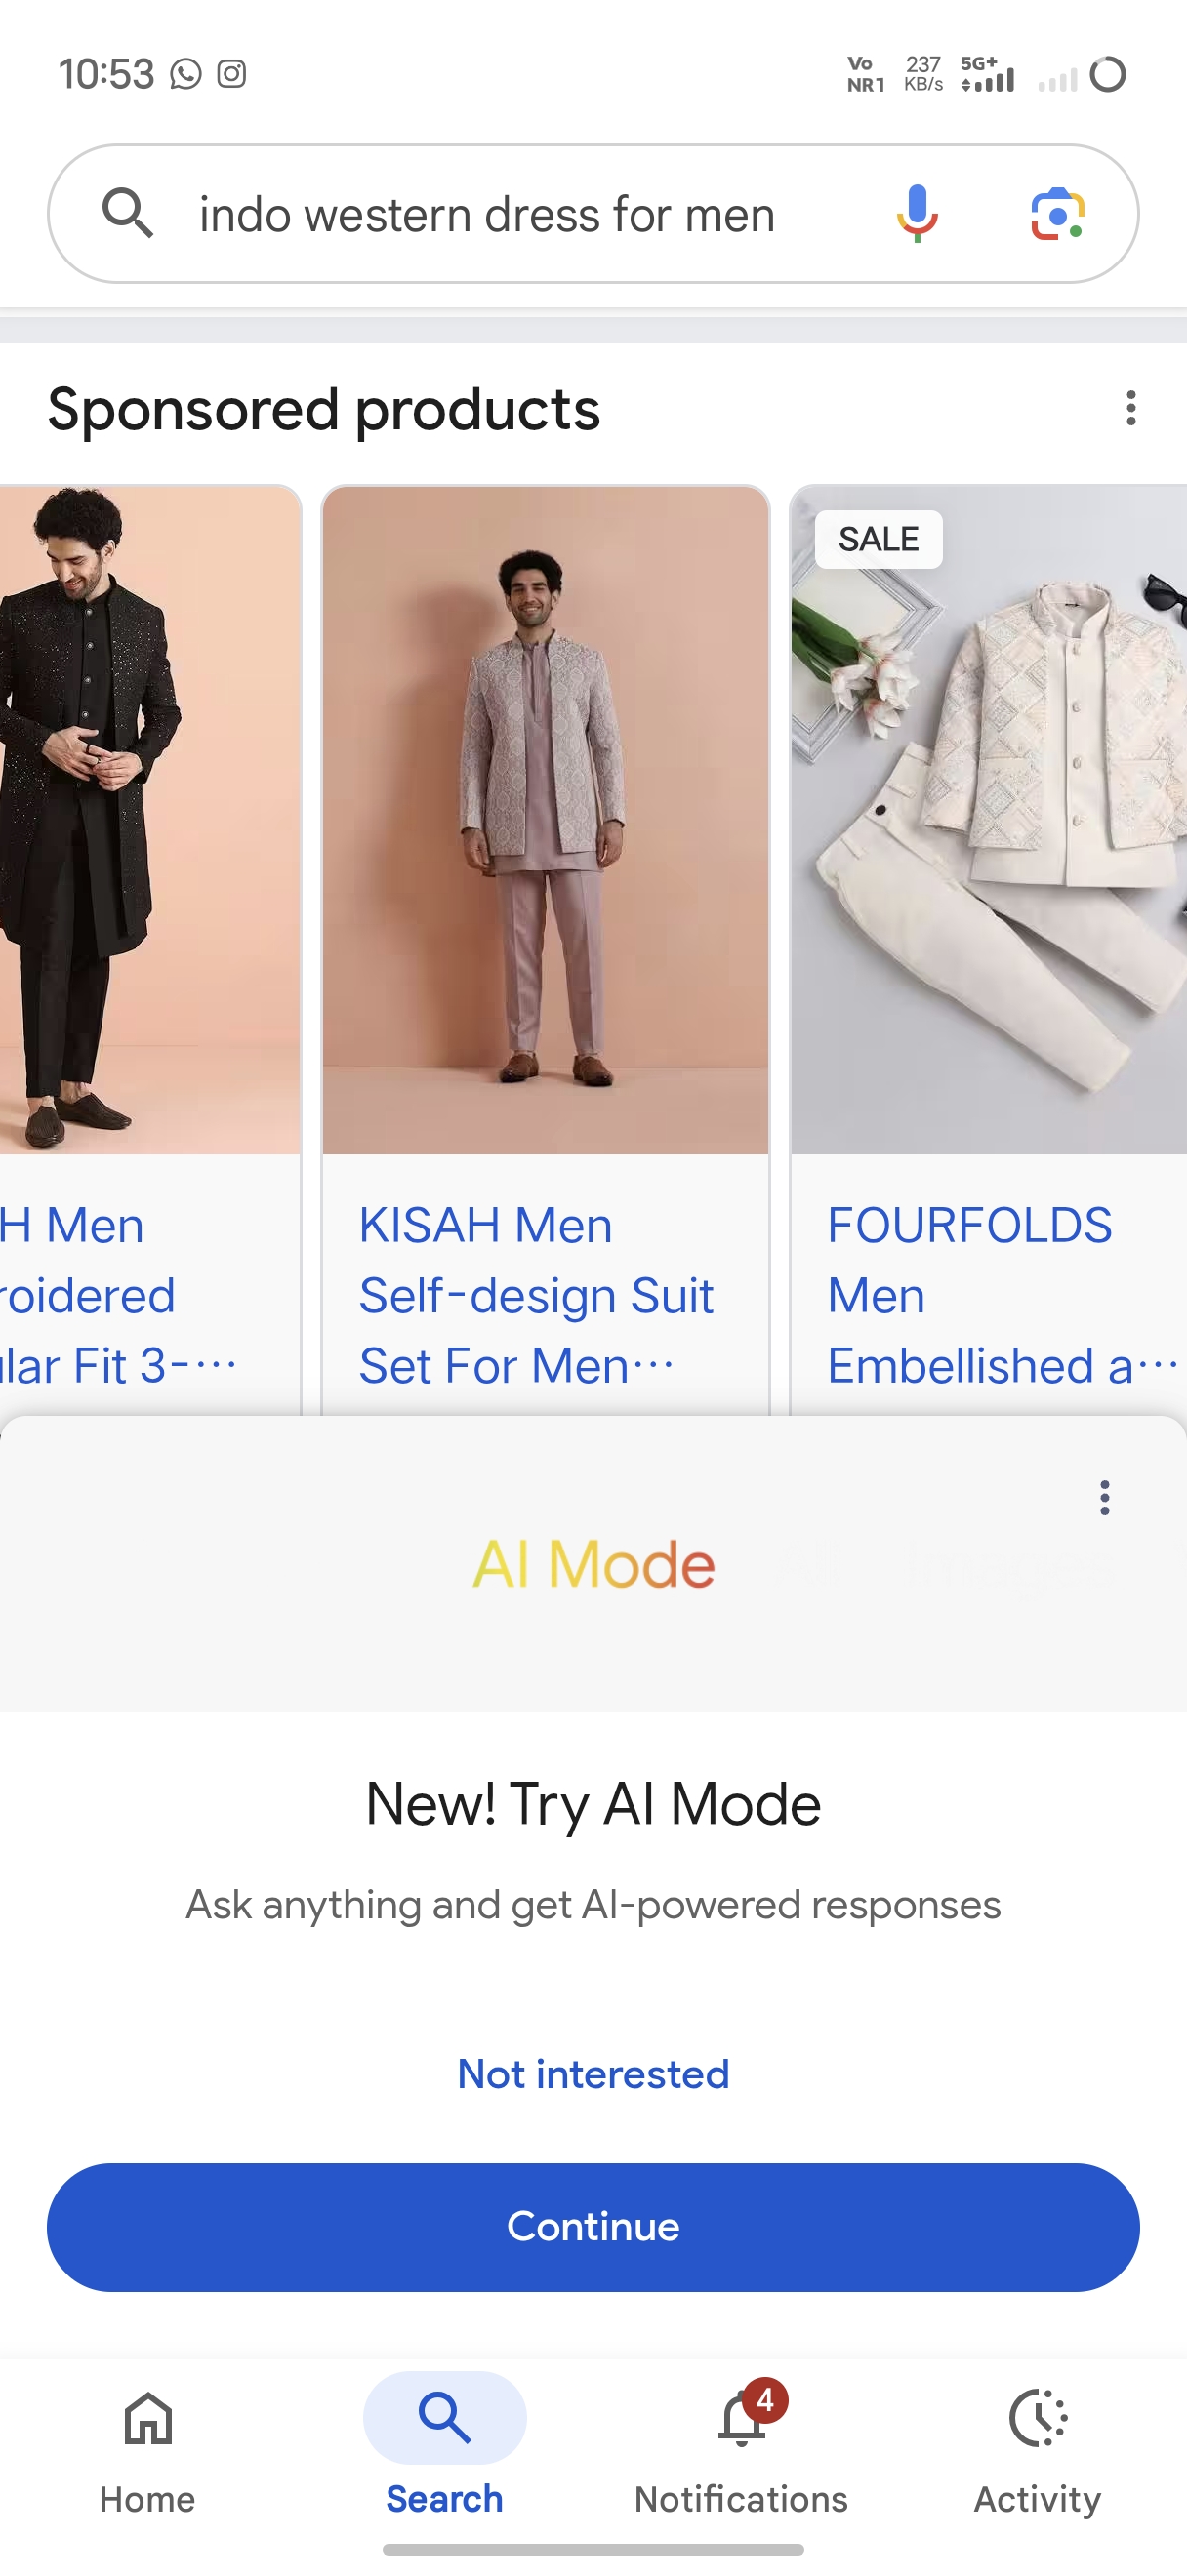1187x2576 pixels.
Task: Open KISAH Men Self-design Suit link
Action: coord(537,1295)
